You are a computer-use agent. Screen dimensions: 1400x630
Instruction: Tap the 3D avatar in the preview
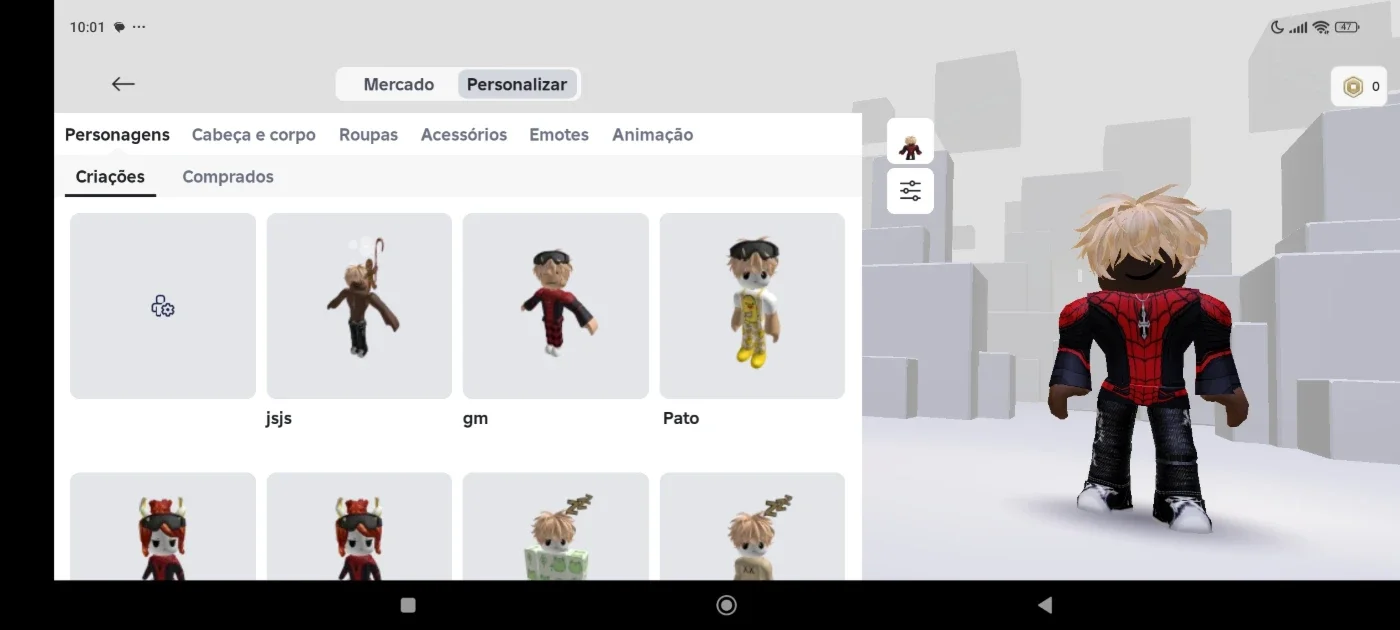[1147, 360]
